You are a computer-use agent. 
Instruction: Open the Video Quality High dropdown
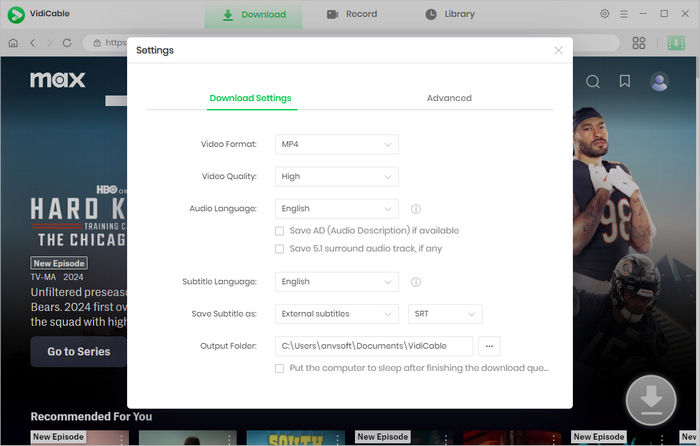pyautogui.click(x=337, y=176)
